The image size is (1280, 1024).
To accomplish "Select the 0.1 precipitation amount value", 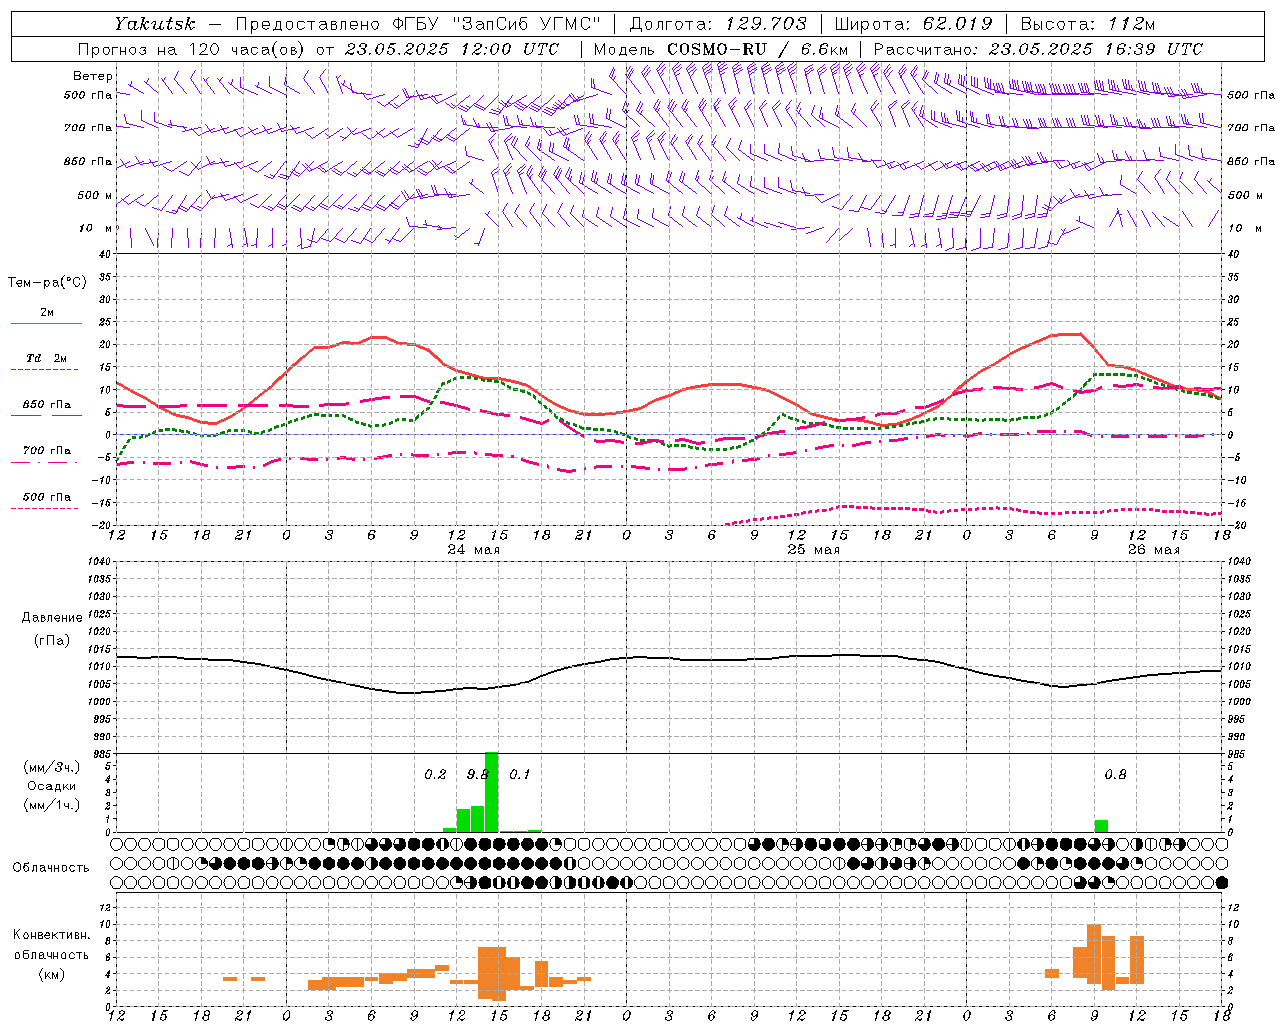I will 520,775.
